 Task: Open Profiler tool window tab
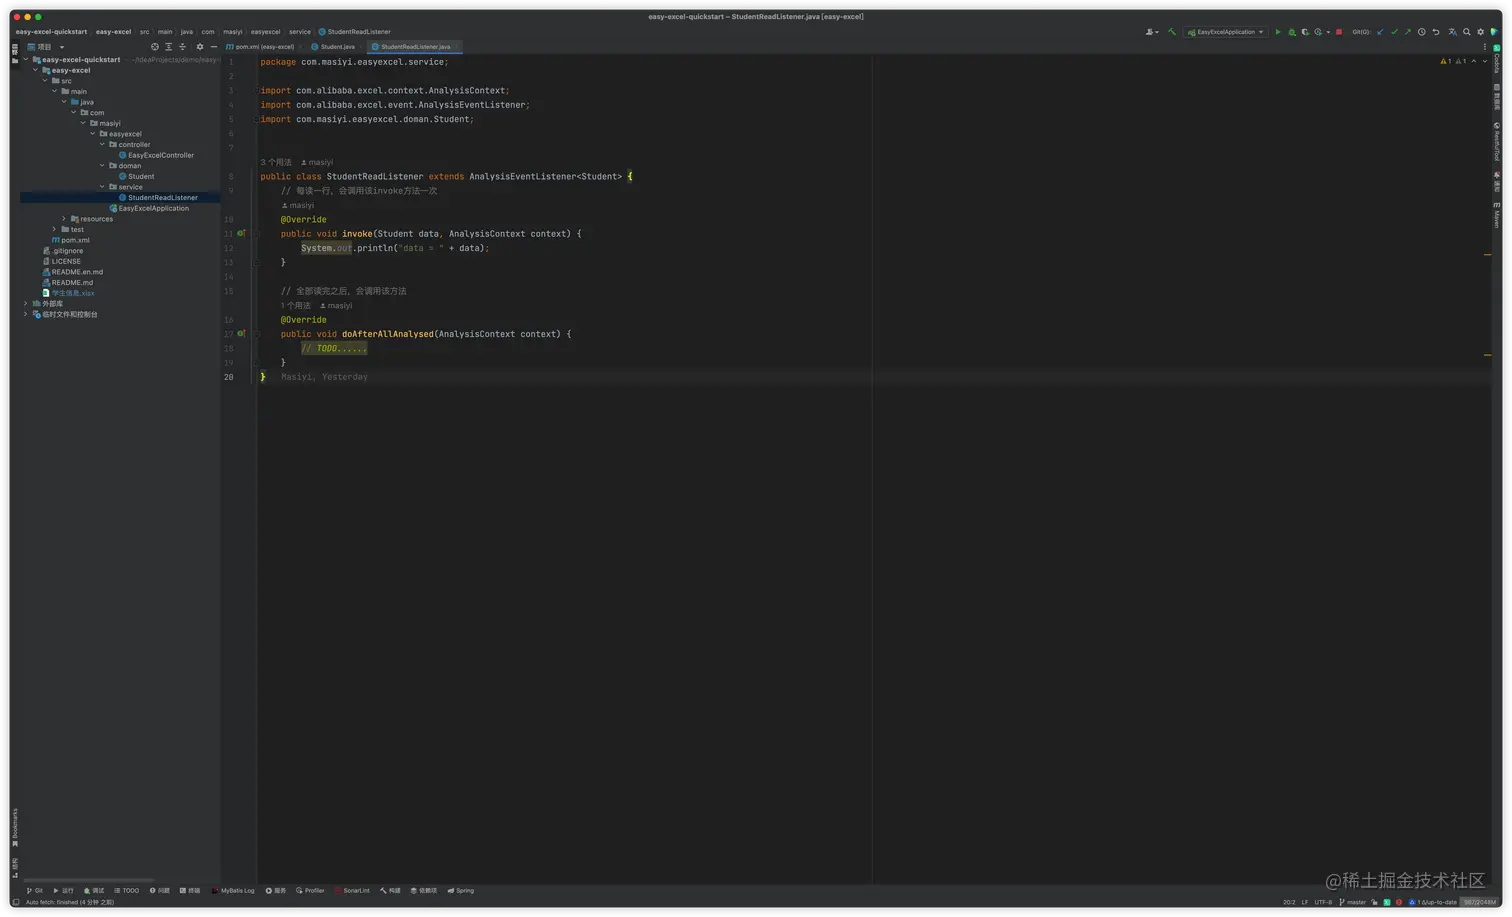pos(311,890)
